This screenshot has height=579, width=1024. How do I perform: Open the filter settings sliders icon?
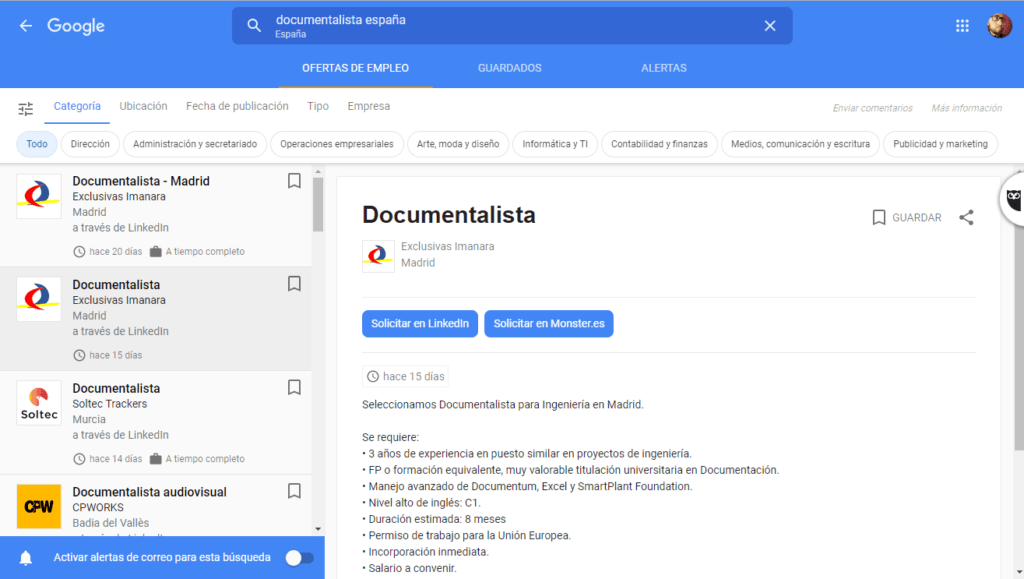click(25, 109)
